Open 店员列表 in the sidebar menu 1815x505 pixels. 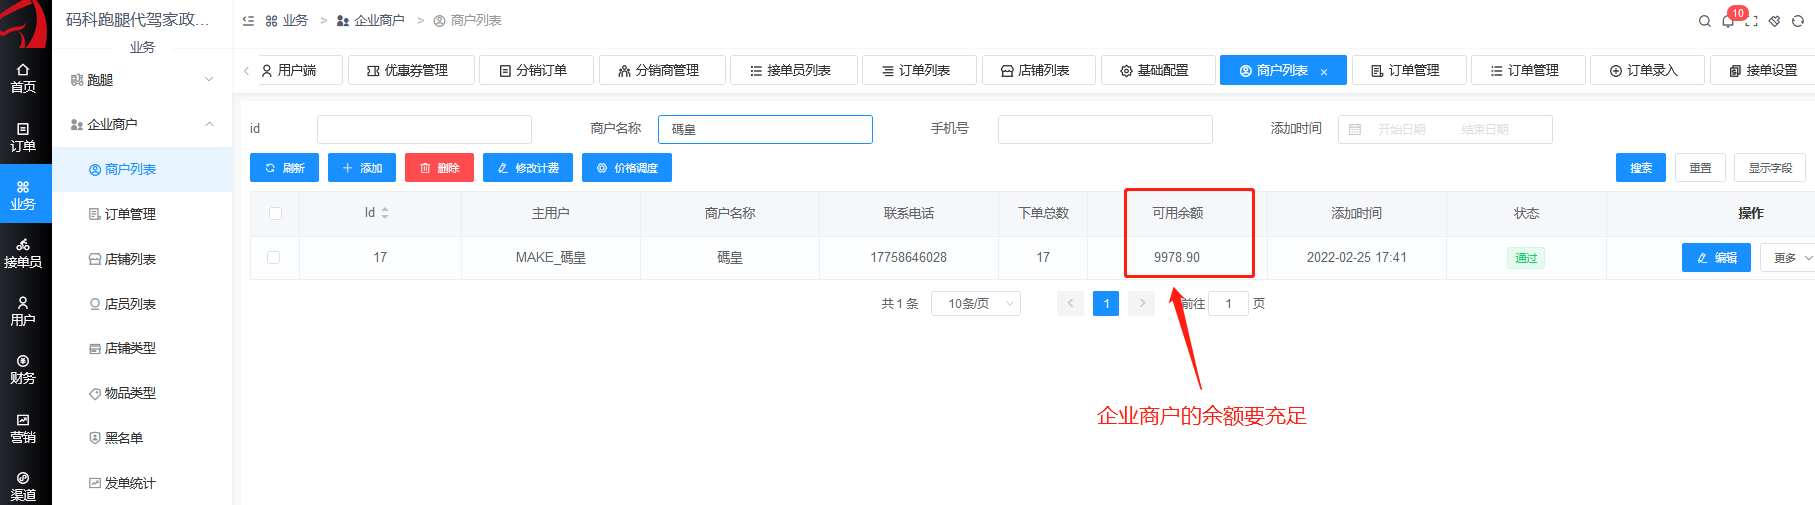click(142, 304)
